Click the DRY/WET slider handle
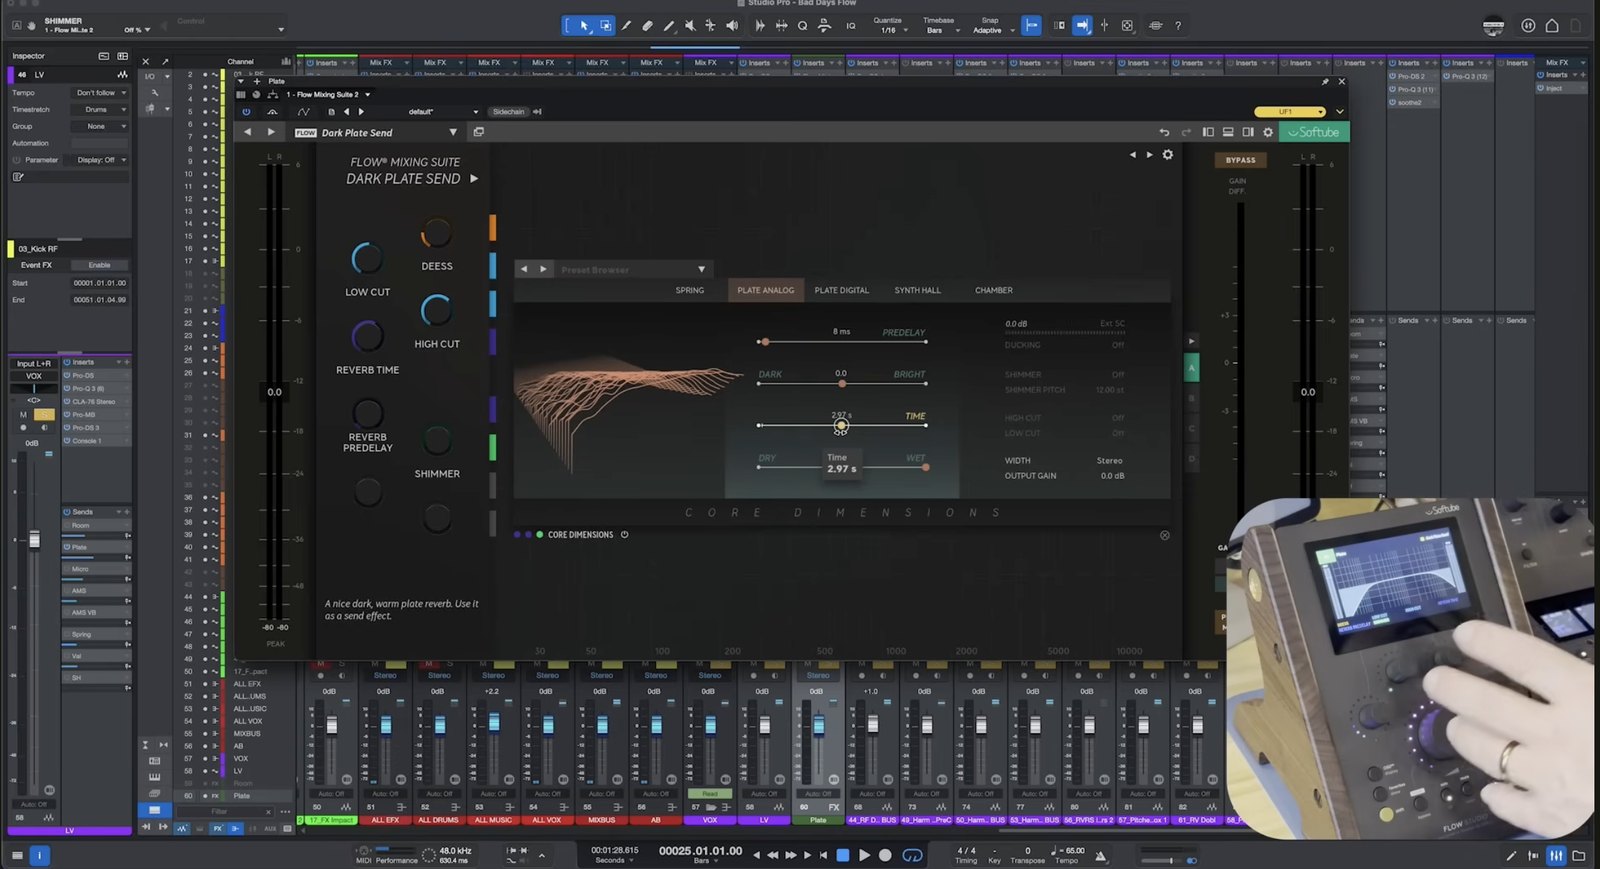The height and width of the screenshot is (869, 1600). (x=926, y=467)
